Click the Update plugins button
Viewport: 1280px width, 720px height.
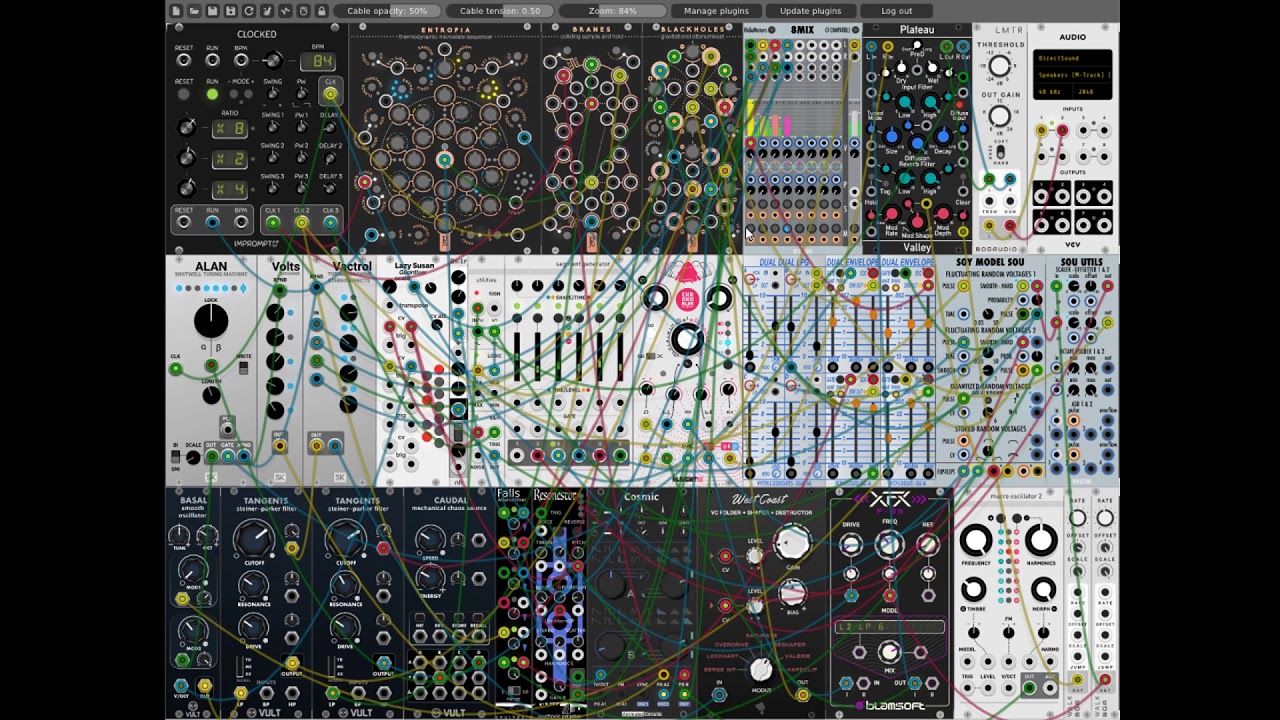click(810, 11)
